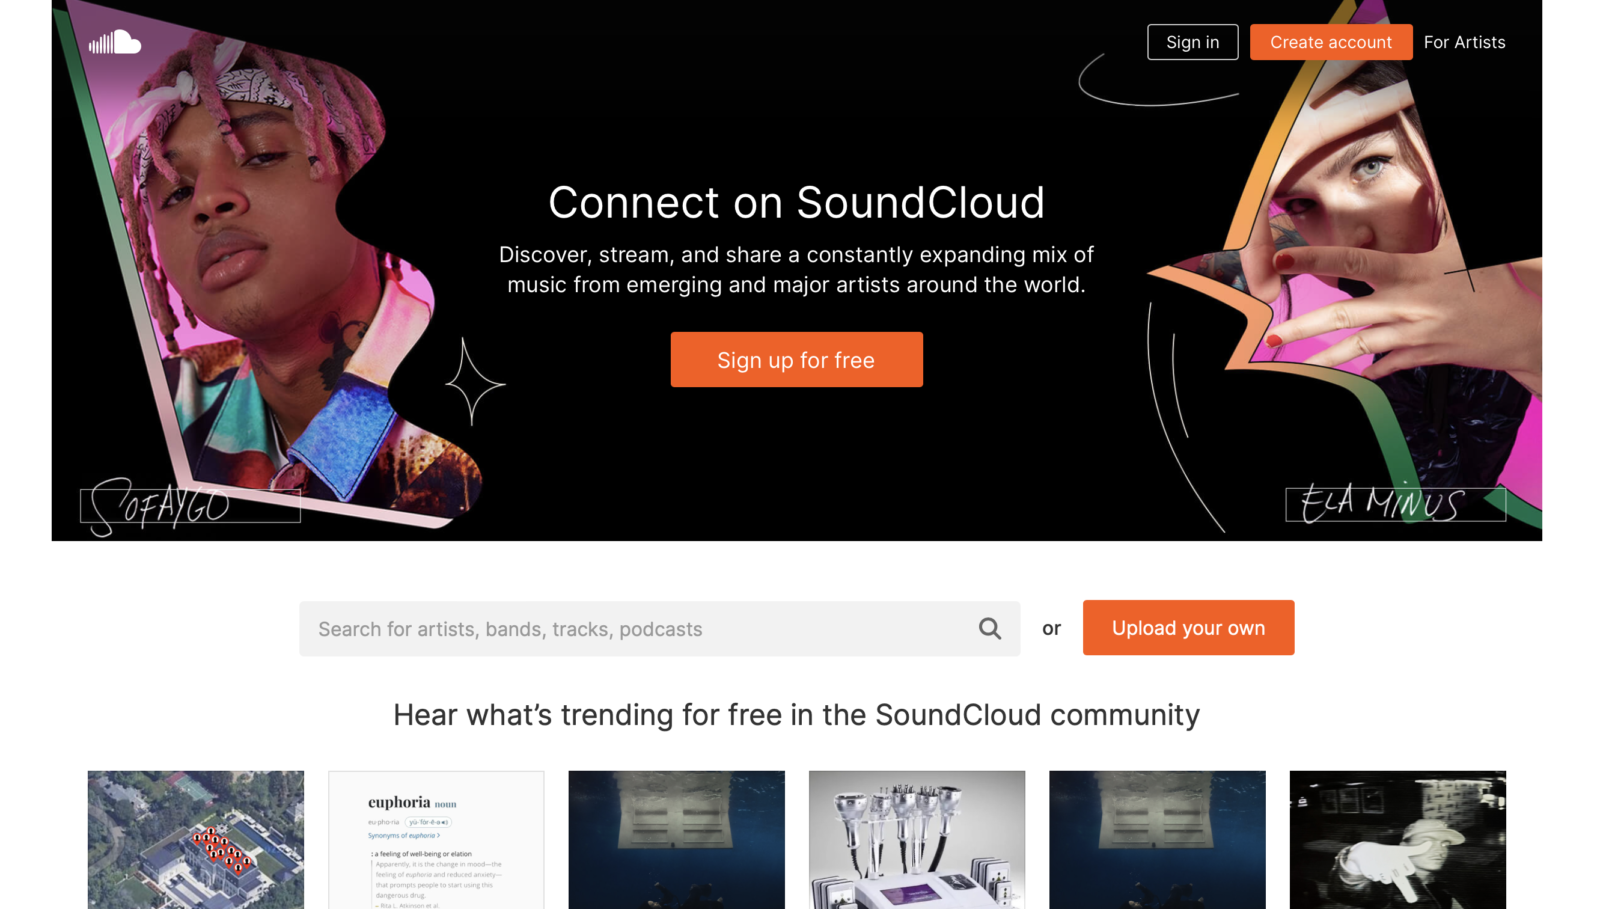This screenshot has height=909, width=1600.
Task: Open the first underwater album cover thumbnail
Action: (x=677, y=840)
